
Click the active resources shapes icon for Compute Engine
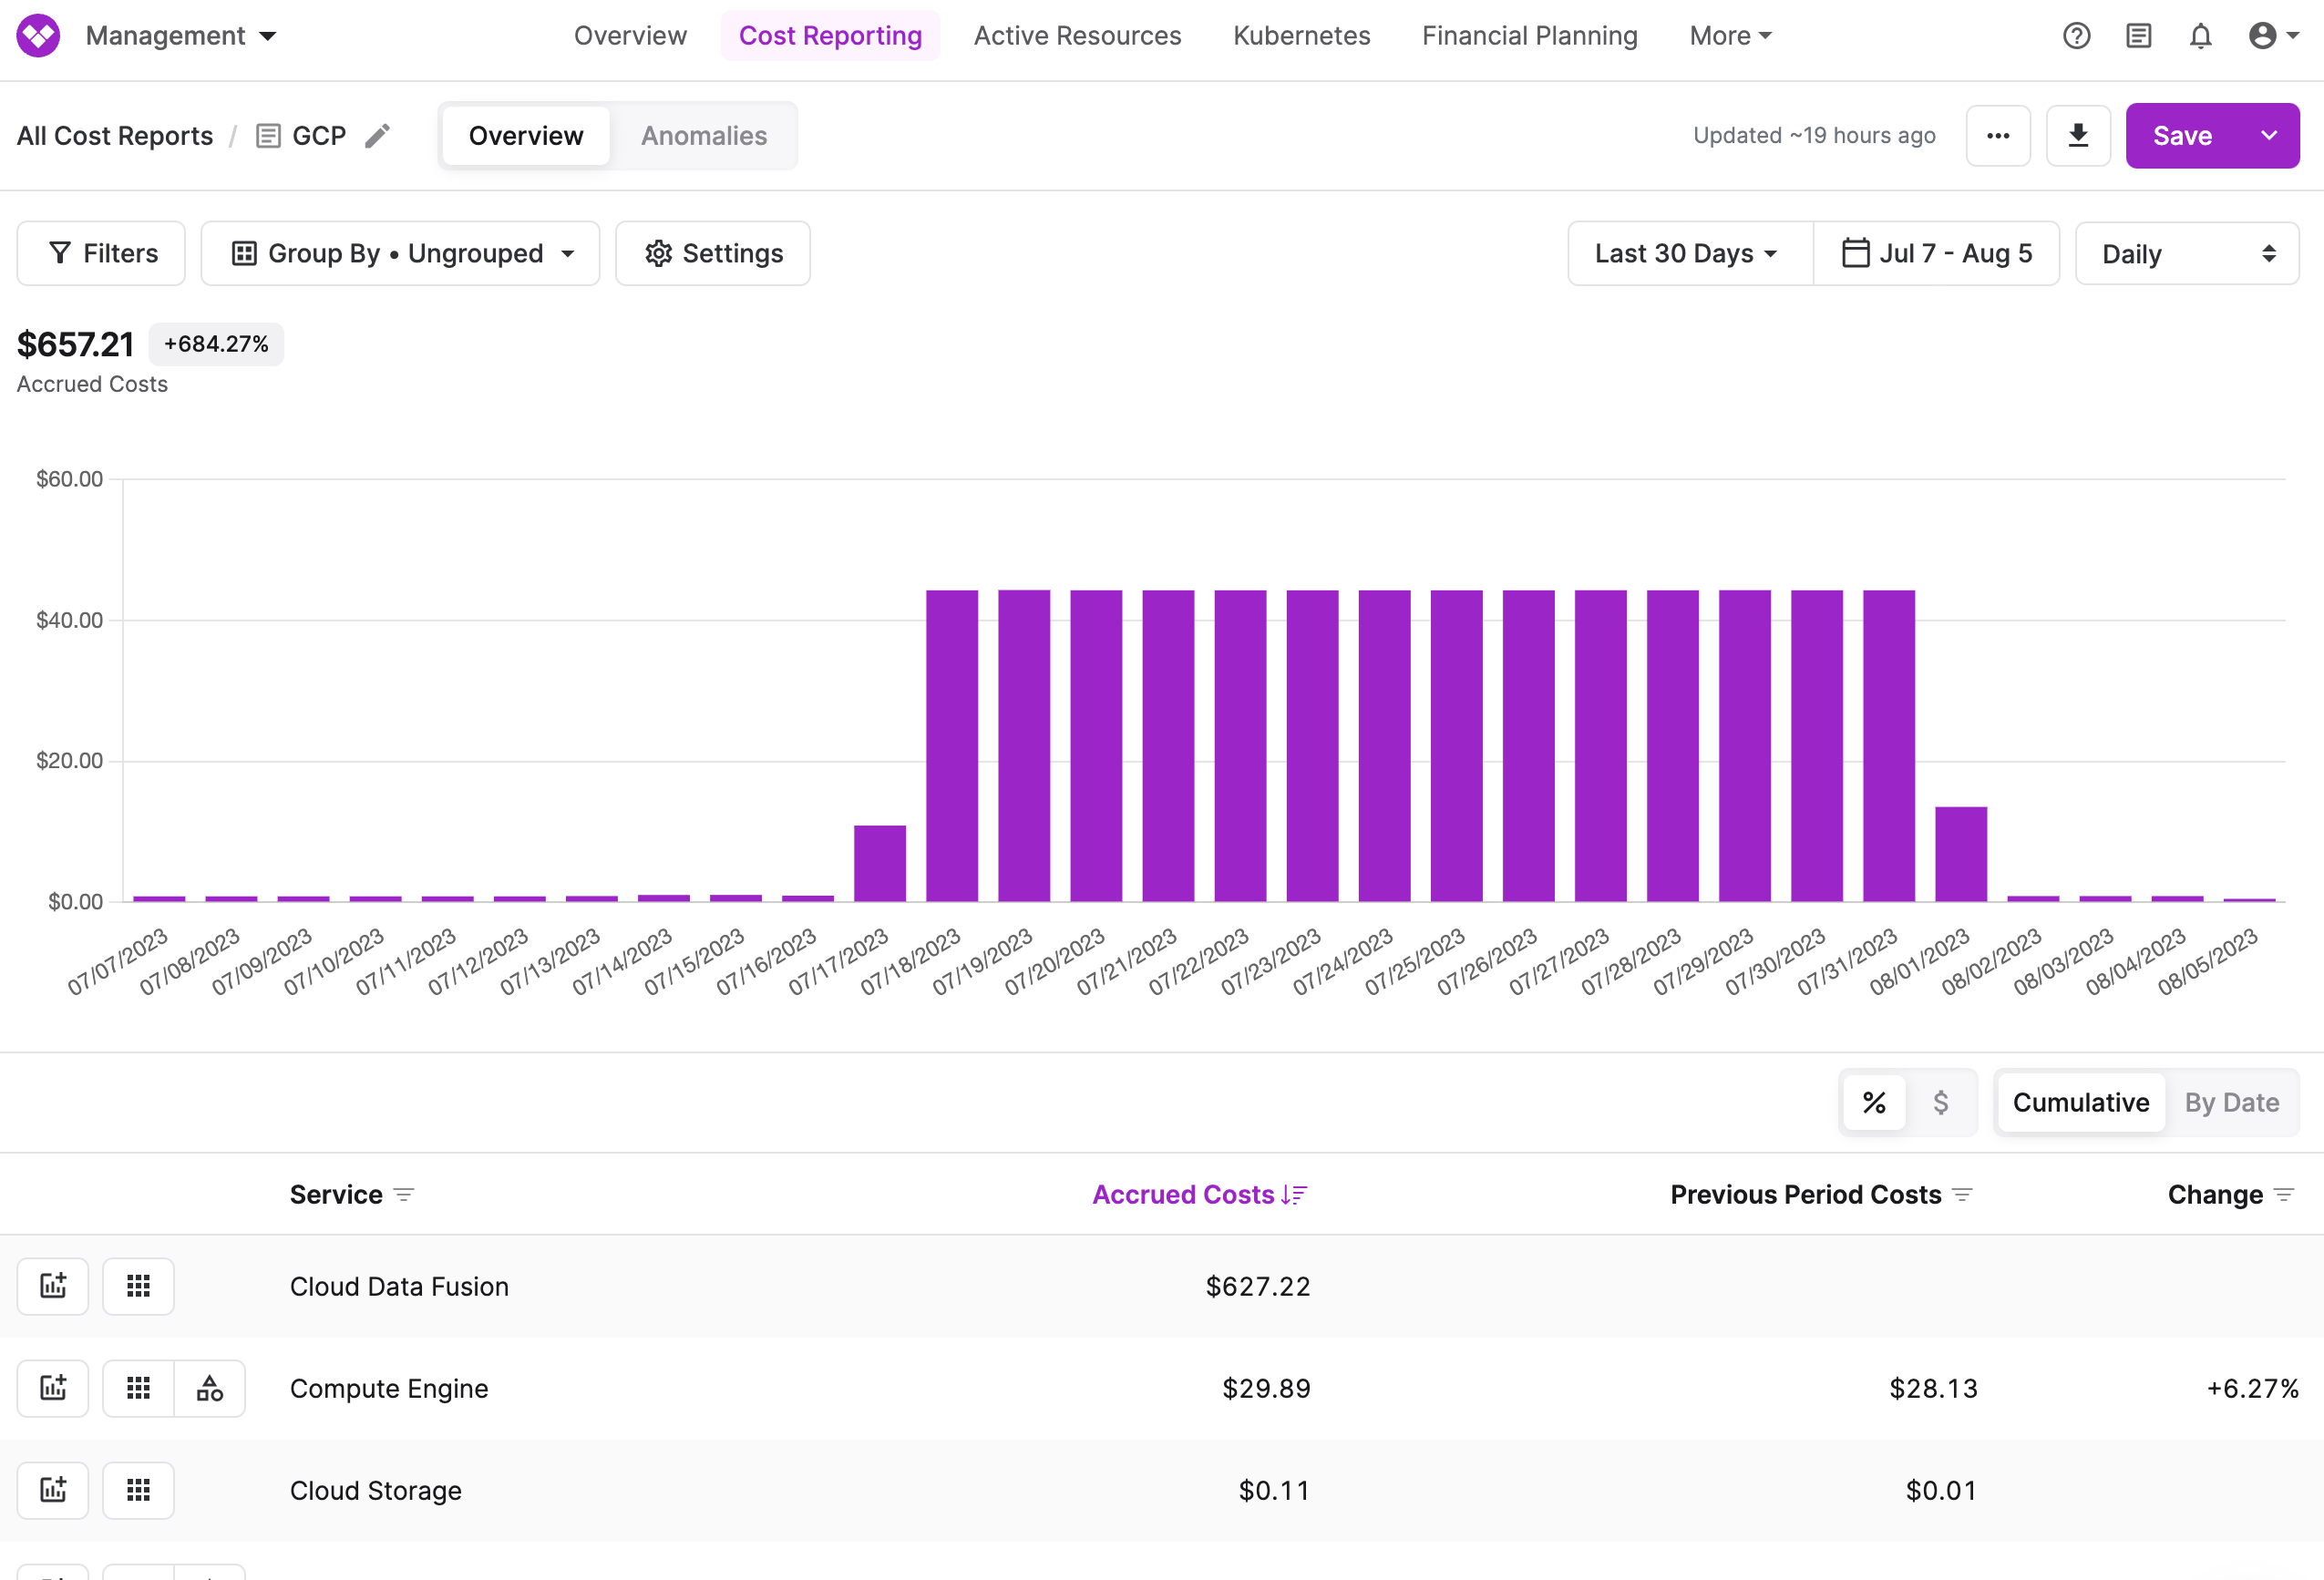(x=210, y=1388)
